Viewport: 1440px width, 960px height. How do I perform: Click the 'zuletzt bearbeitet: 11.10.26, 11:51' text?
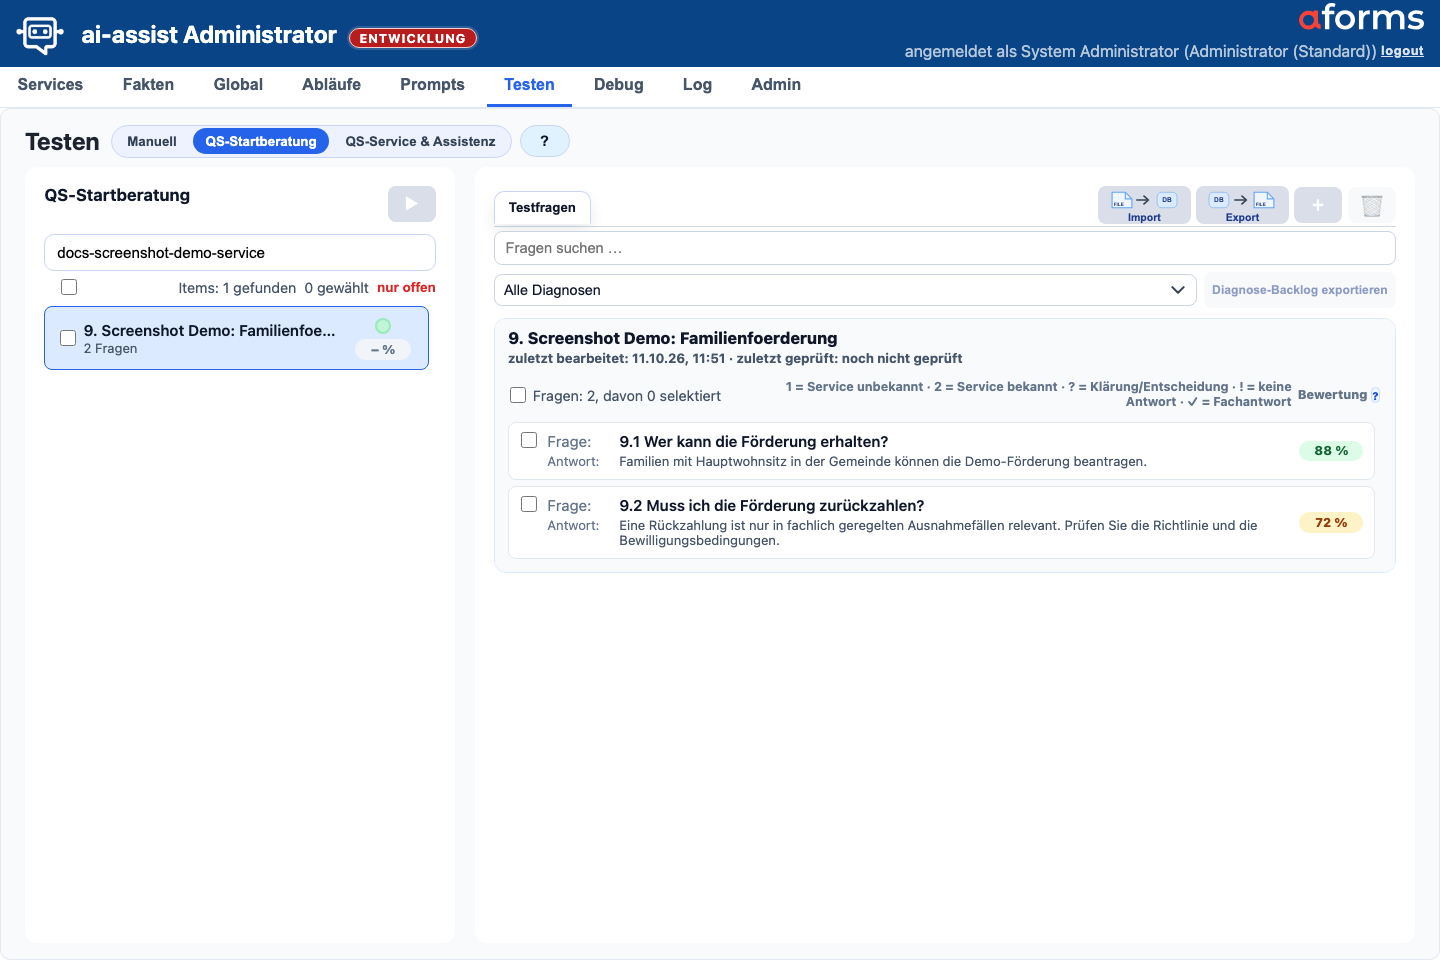(617, 358)
